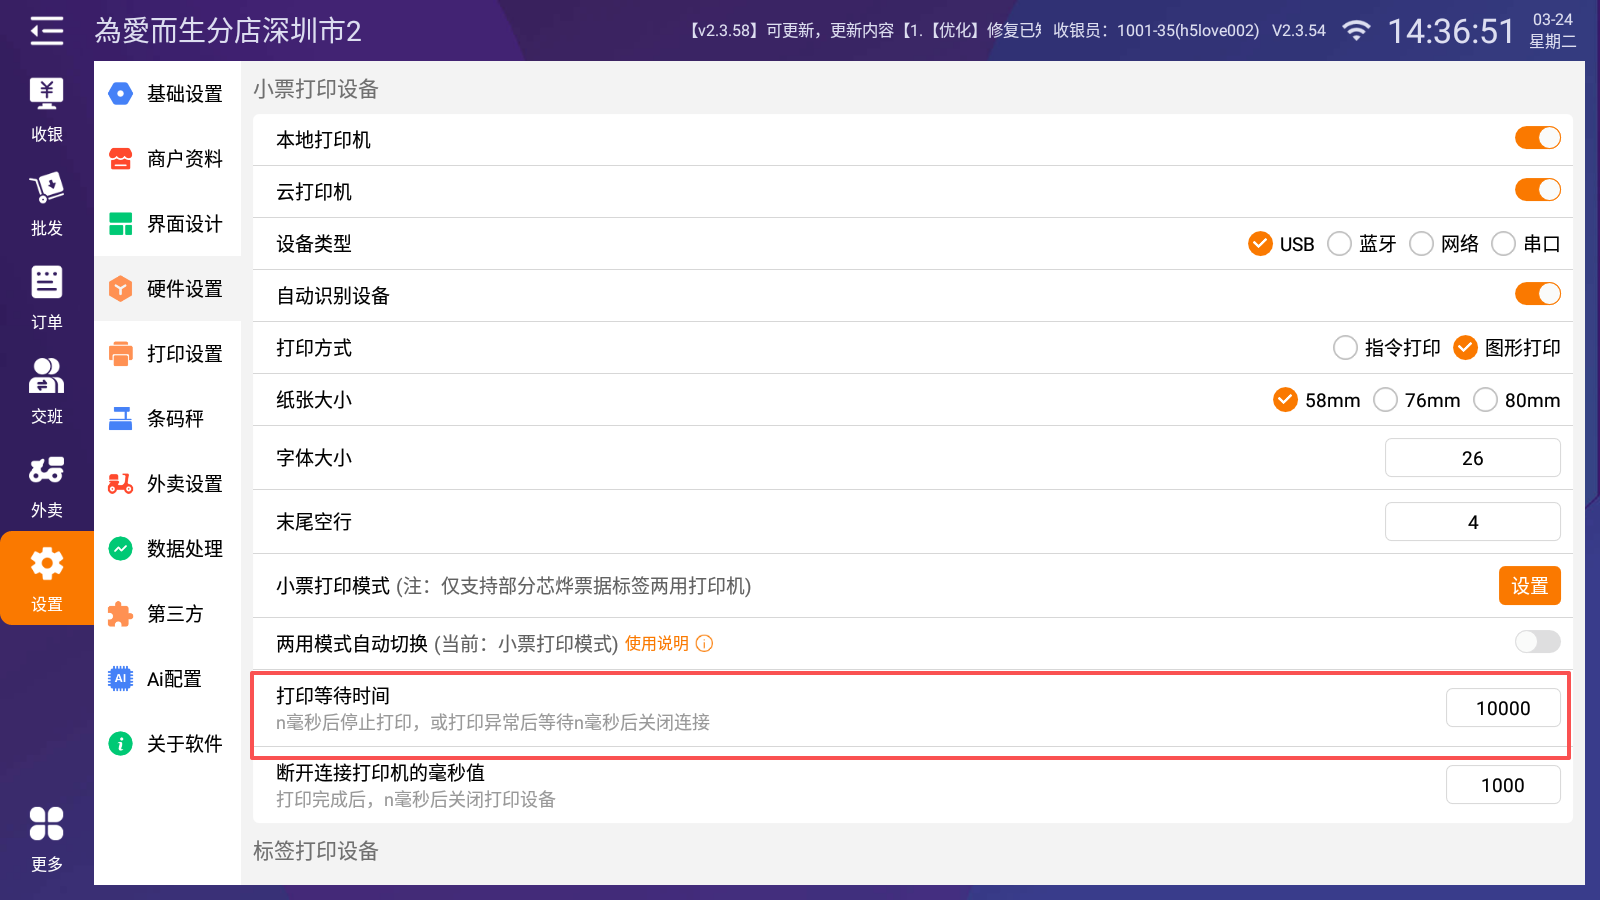This screenshot has width=1600, height=900.
Task: Select 指令打印 print method
Action: (x=1346, y=348)
